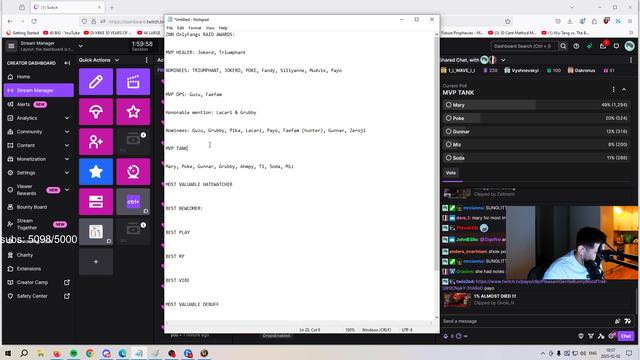Open taskbar search magnifier
The width and height of the screenshot is (640, 360).
point(24,353)
